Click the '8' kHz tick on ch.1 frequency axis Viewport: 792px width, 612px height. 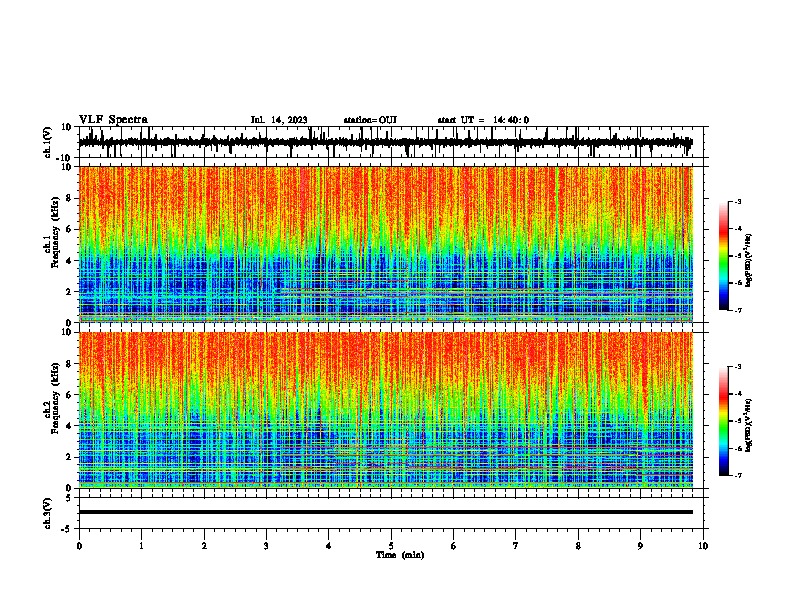[69, 198]
